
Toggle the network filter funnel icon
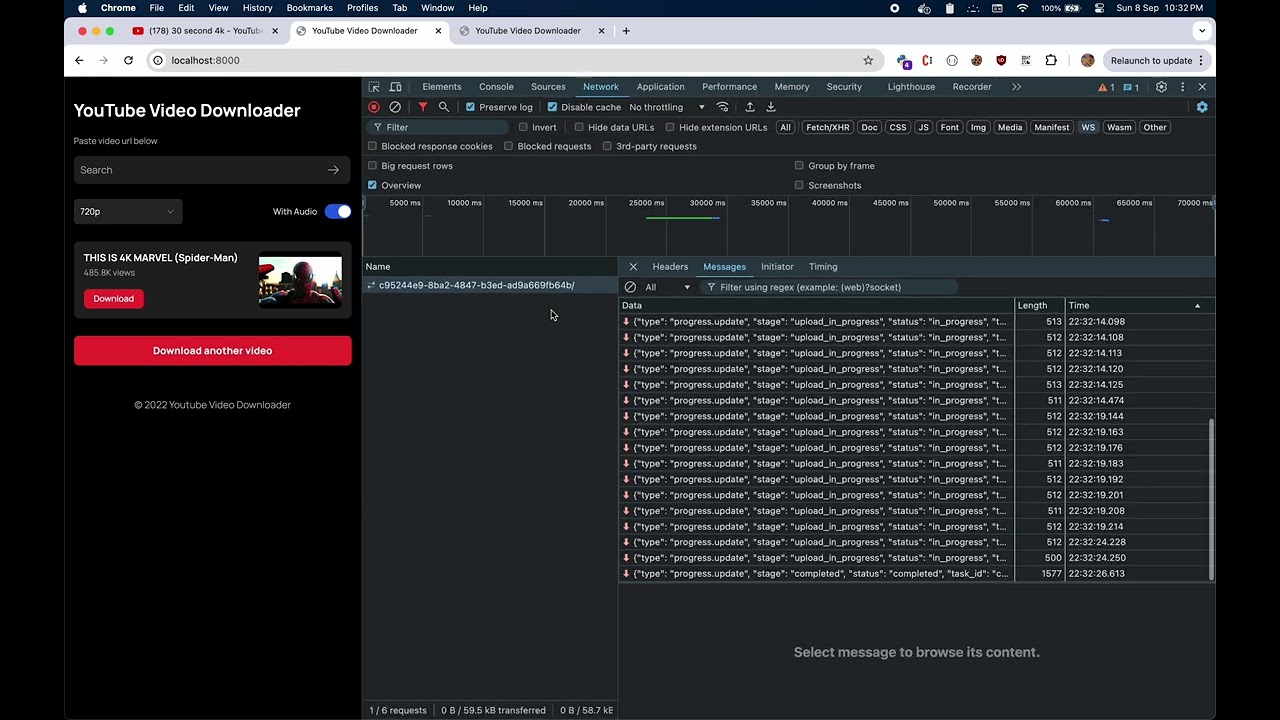tap(423, 107)
